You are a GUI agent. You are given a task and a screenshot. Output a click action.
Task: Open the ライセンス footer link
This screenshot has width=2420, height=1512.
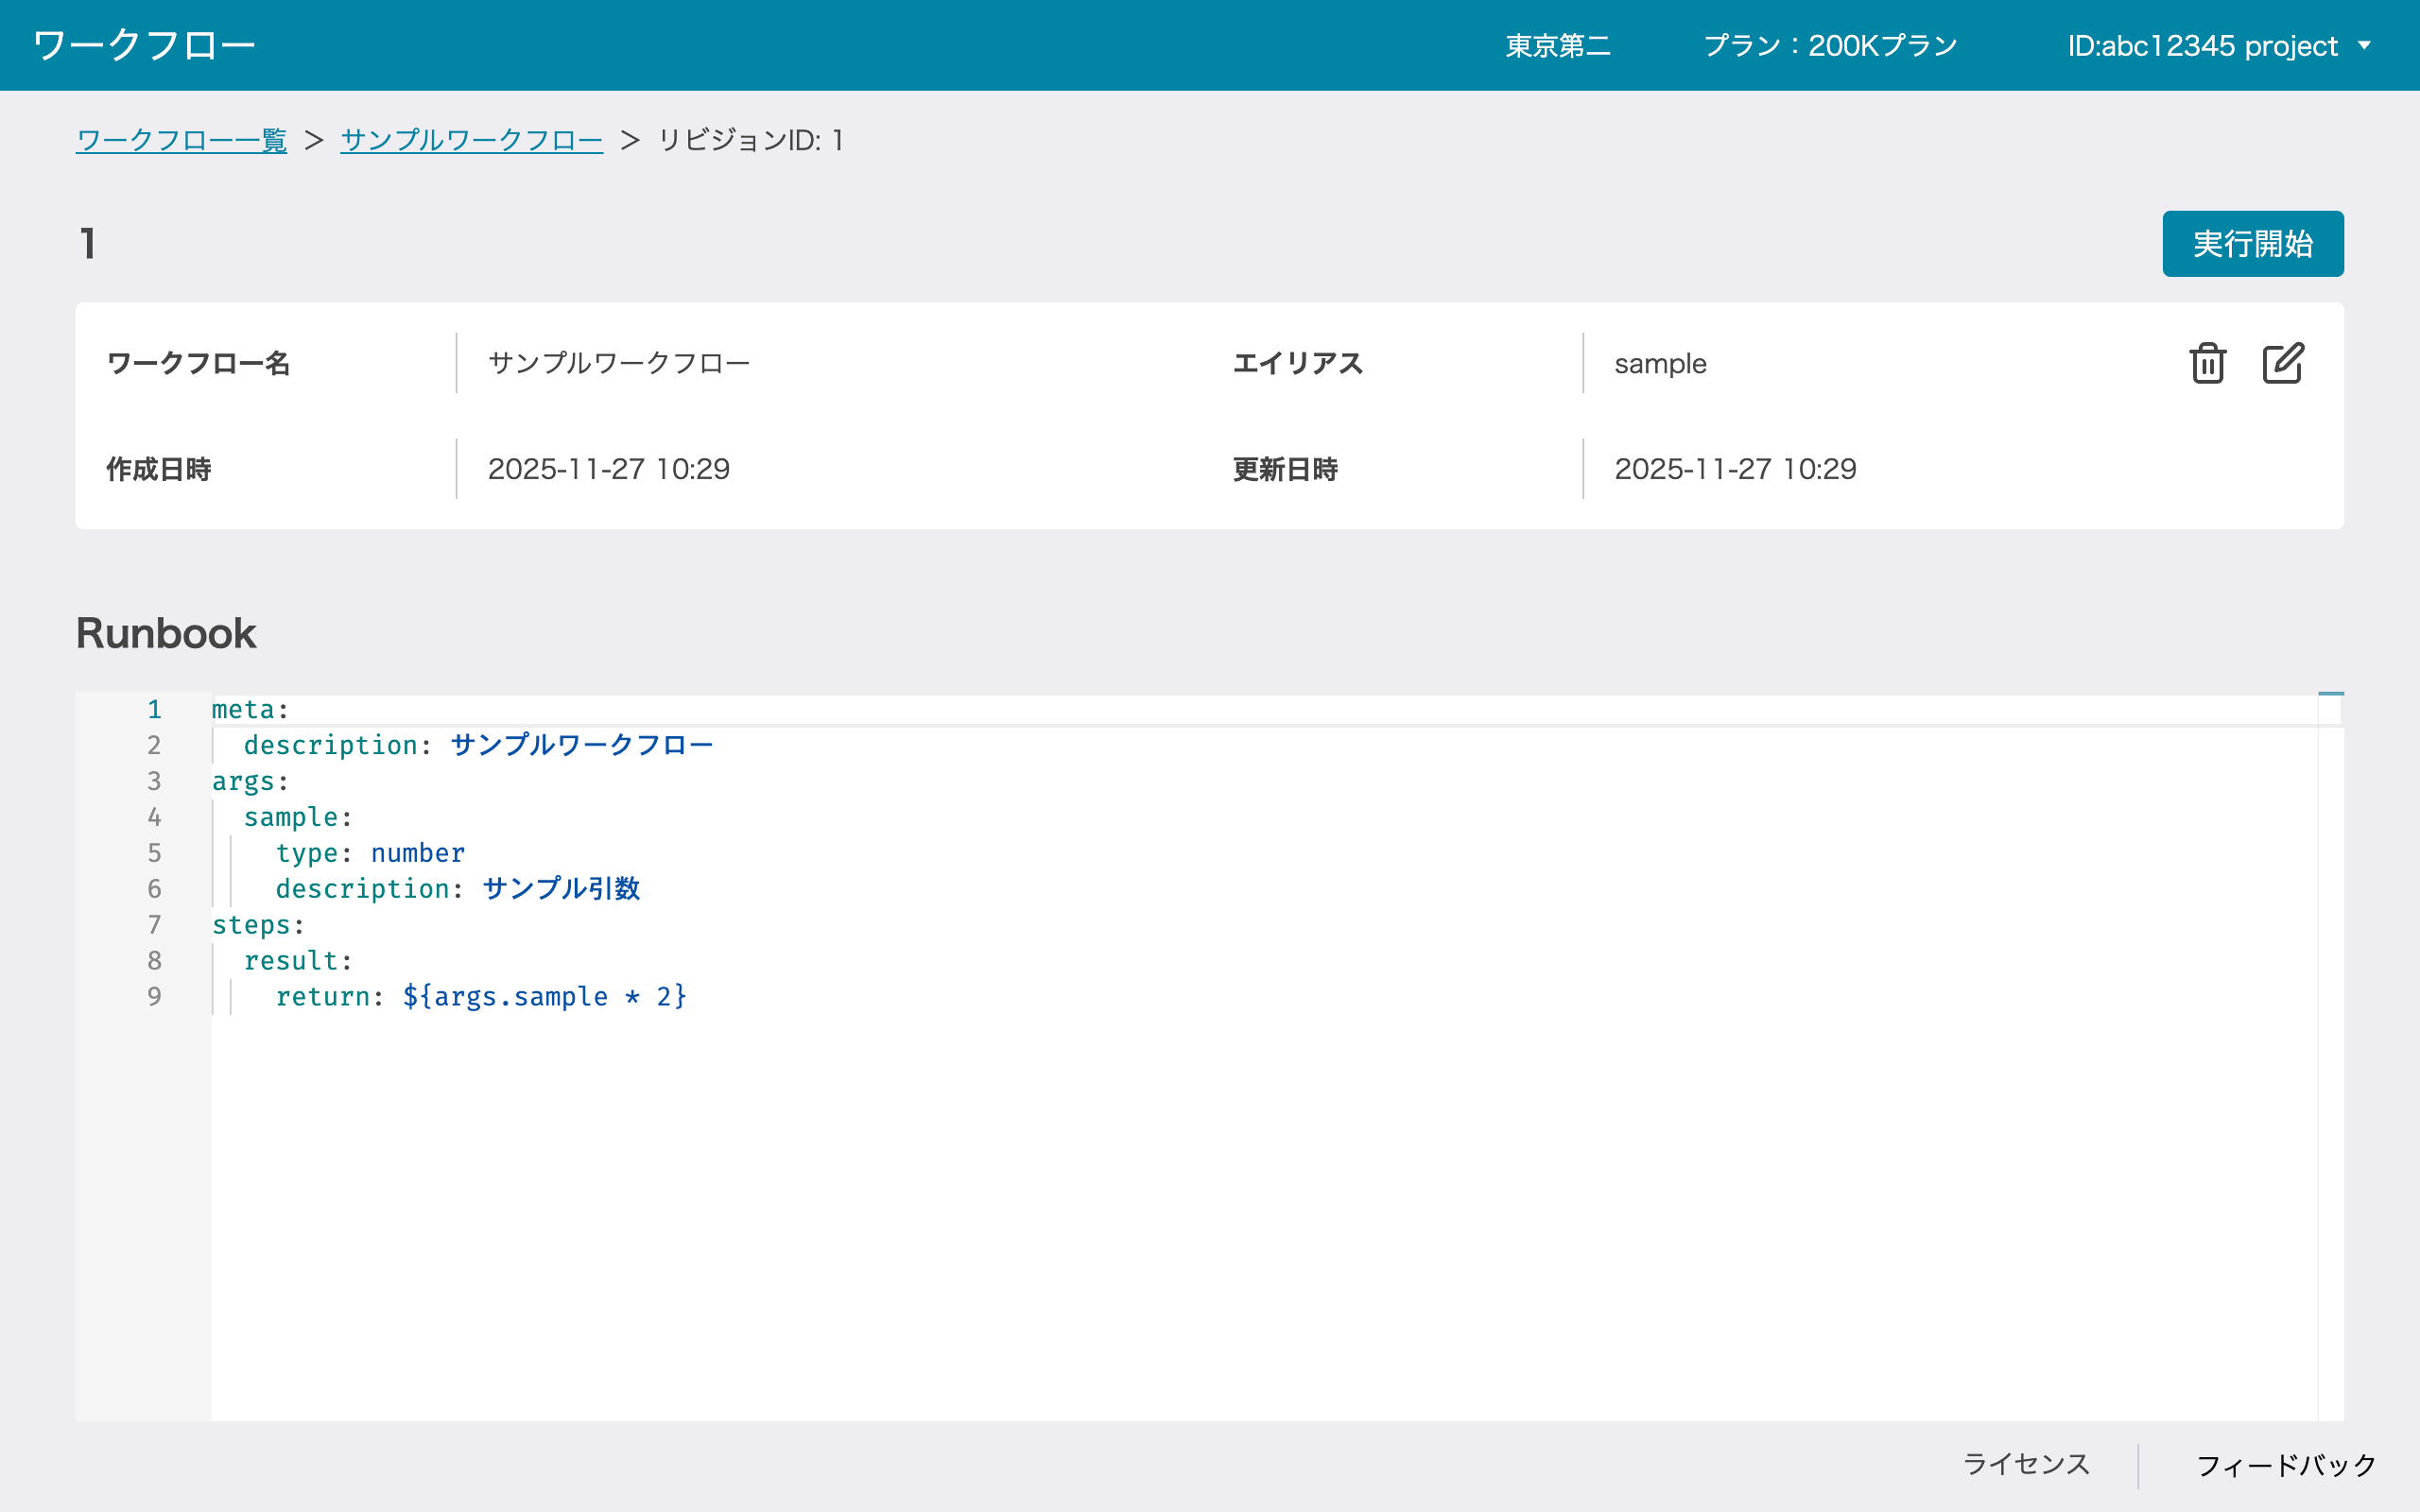pos(2026,1464)
